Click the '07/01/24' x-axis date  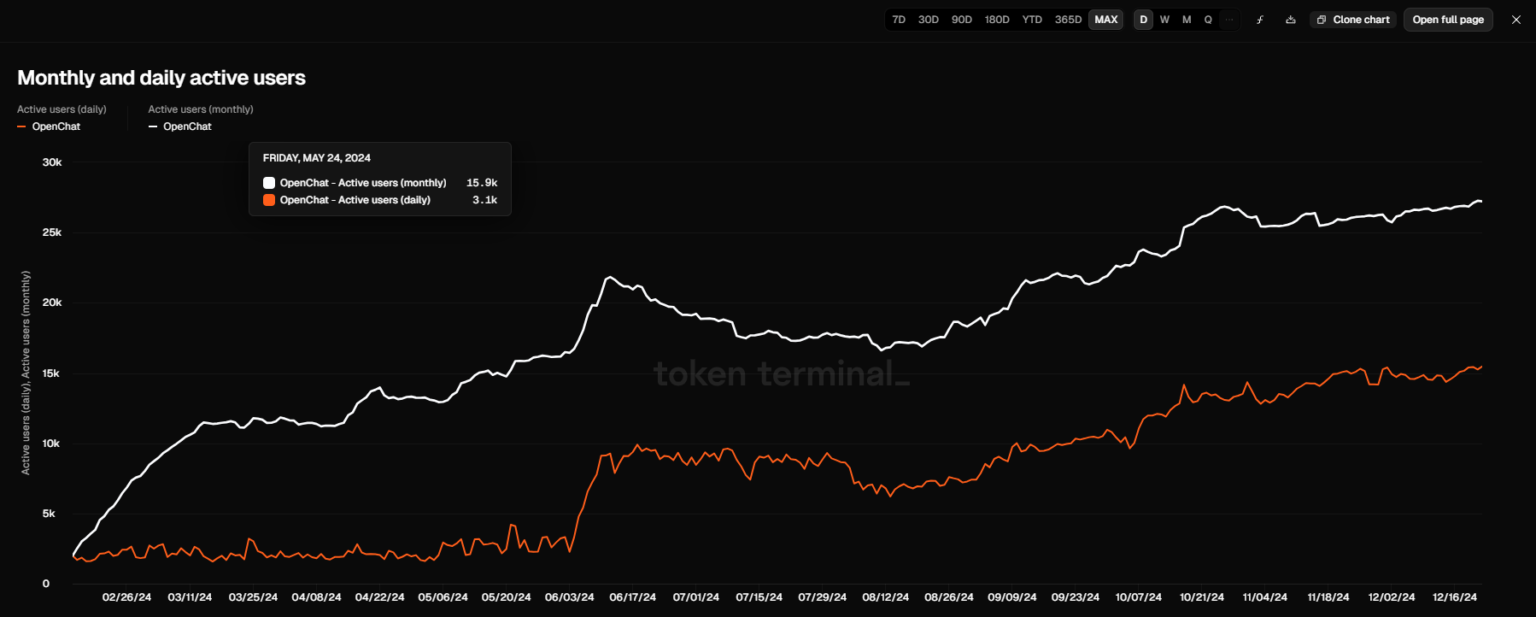tap(696, 597)
